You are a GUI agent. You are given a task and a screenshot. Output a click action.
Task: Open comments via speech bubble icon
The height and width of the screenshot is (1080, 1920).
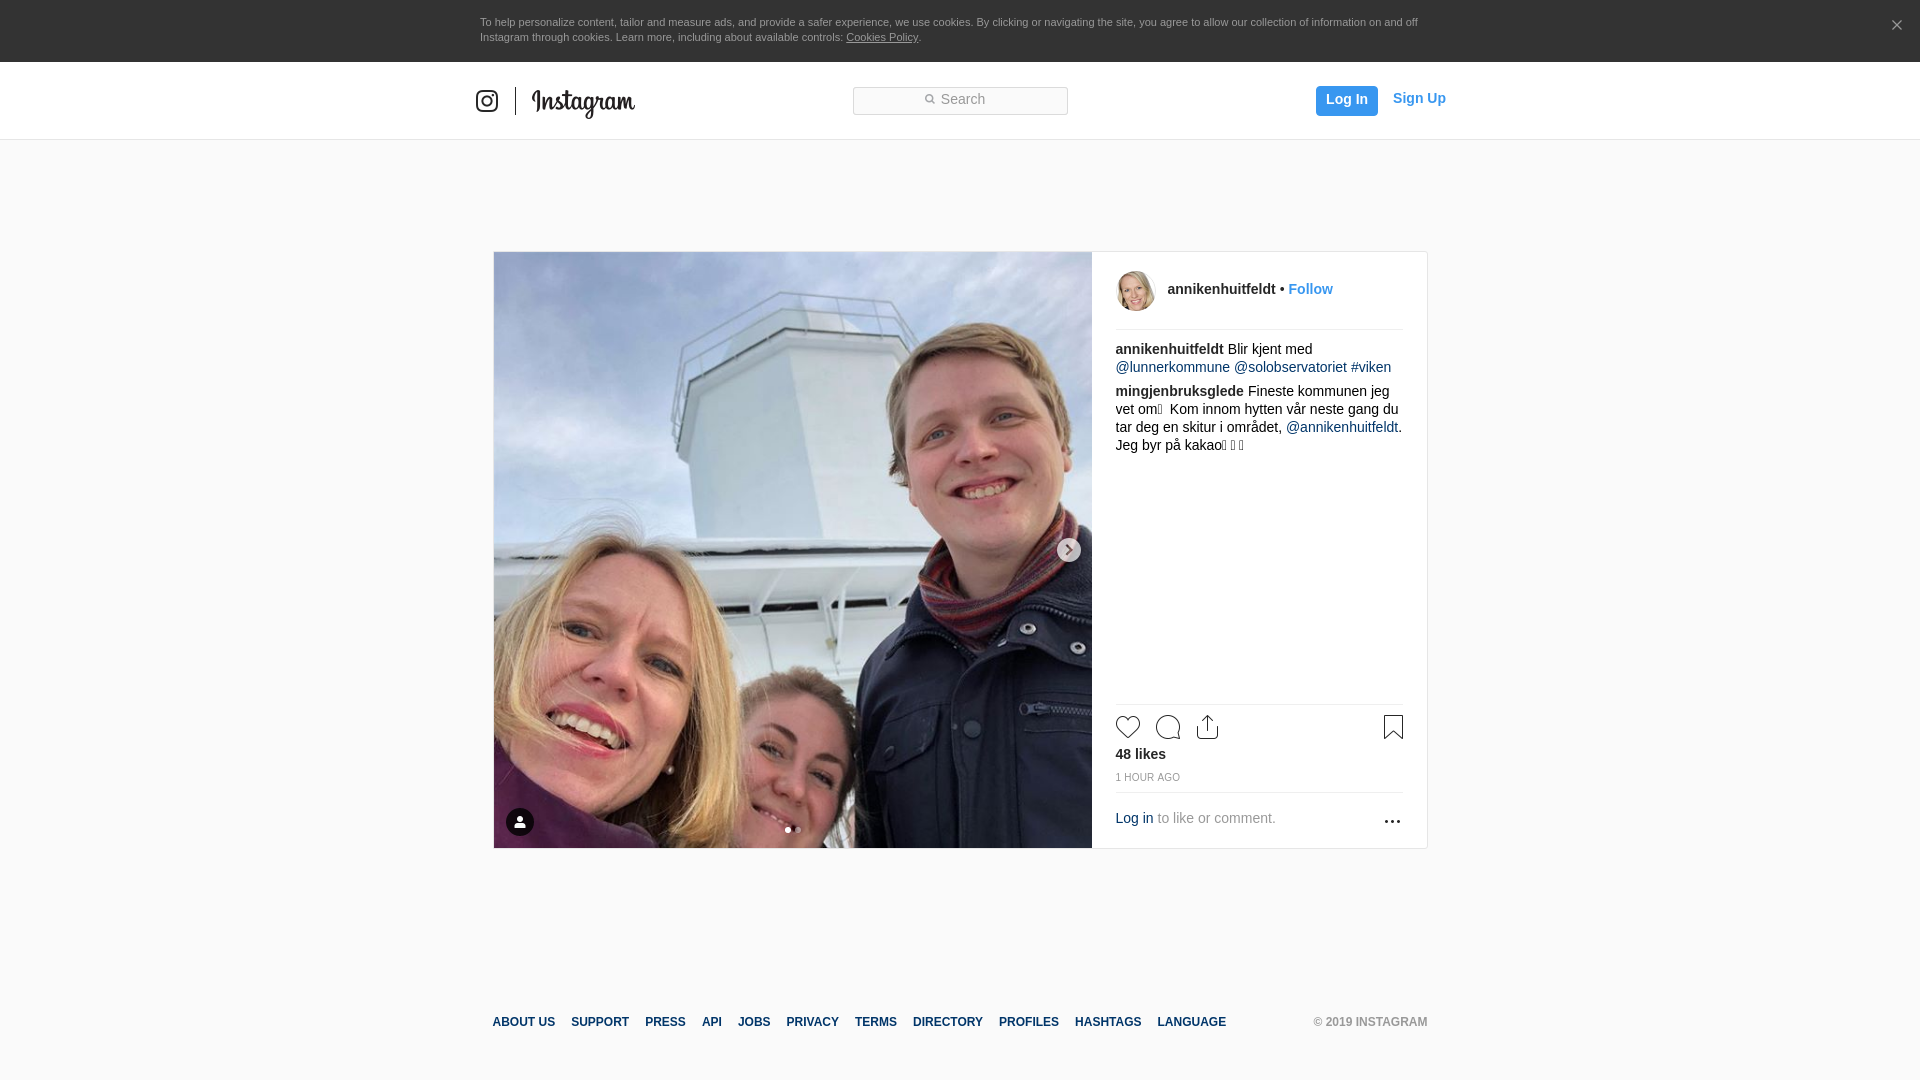(x=1167, y=727)
